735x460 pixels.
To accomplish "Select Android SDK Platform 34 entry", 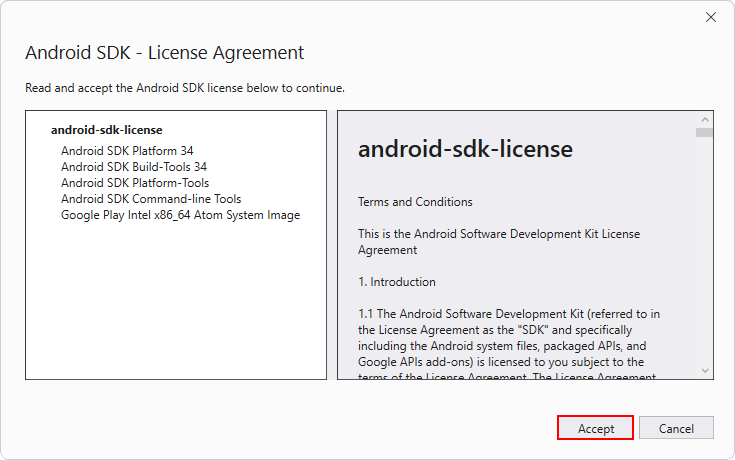I will pyautogui.click(x=127, y=151).
